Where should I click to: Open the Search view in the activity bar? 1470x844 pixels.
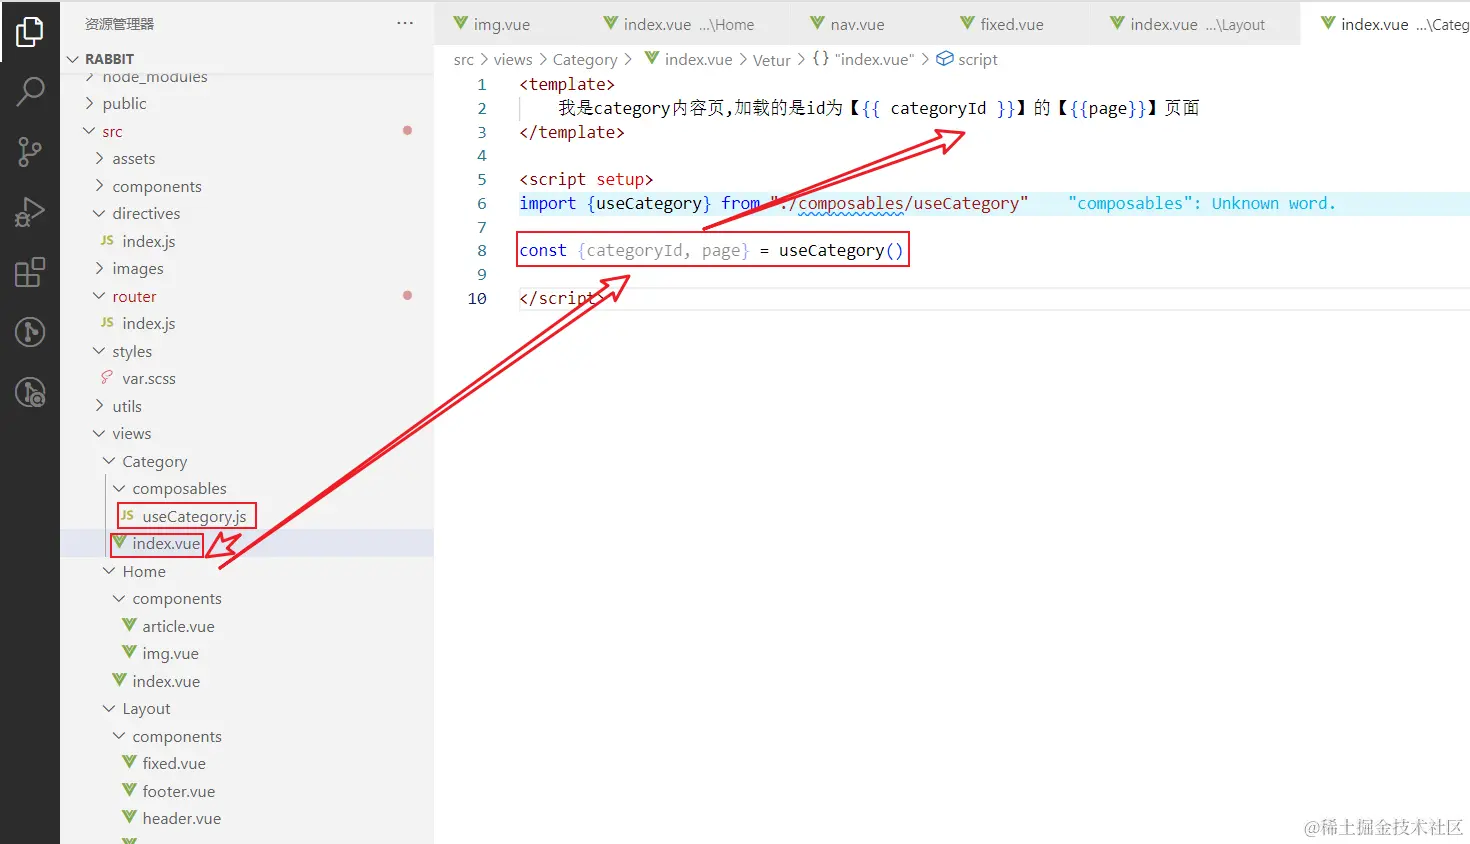(30, 92)
